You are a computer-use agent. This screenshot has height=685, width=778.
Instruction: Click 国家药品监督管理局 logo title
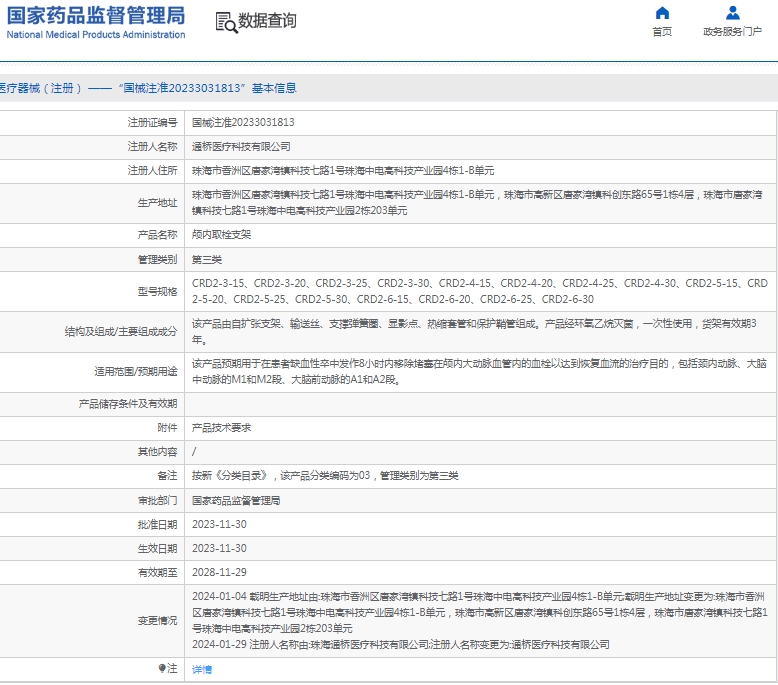(x=96, y=16)
